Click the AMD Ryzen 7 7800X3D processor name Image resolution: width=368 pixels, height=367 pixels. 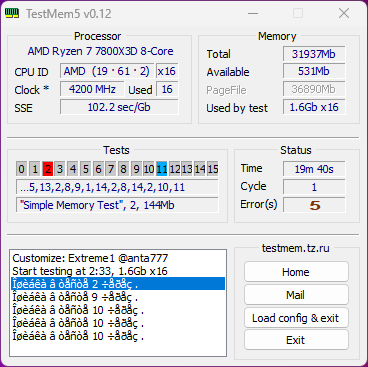tap(100, 51)
